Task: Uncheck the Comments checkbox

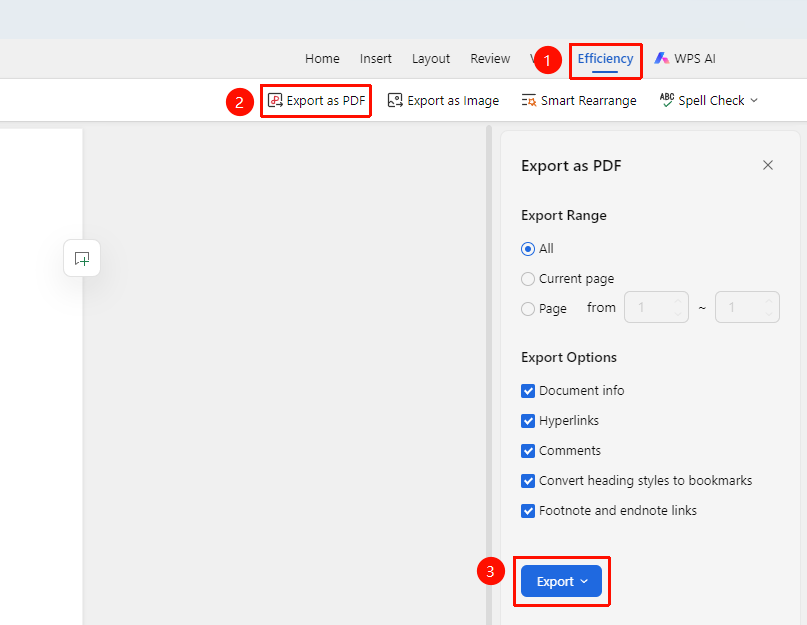Action: [x=528, y=451]
